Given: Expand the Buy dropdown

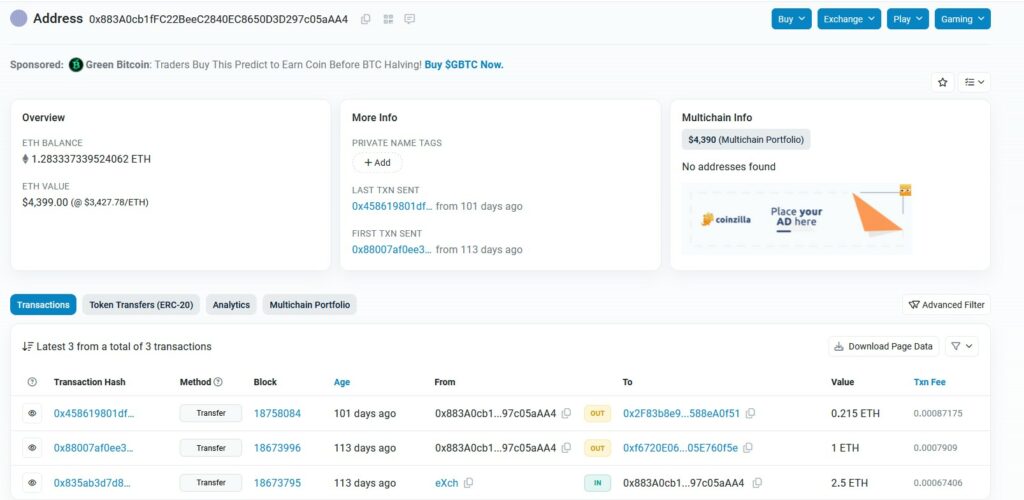Looking at the screenshot, I should [x=791, y=19].
